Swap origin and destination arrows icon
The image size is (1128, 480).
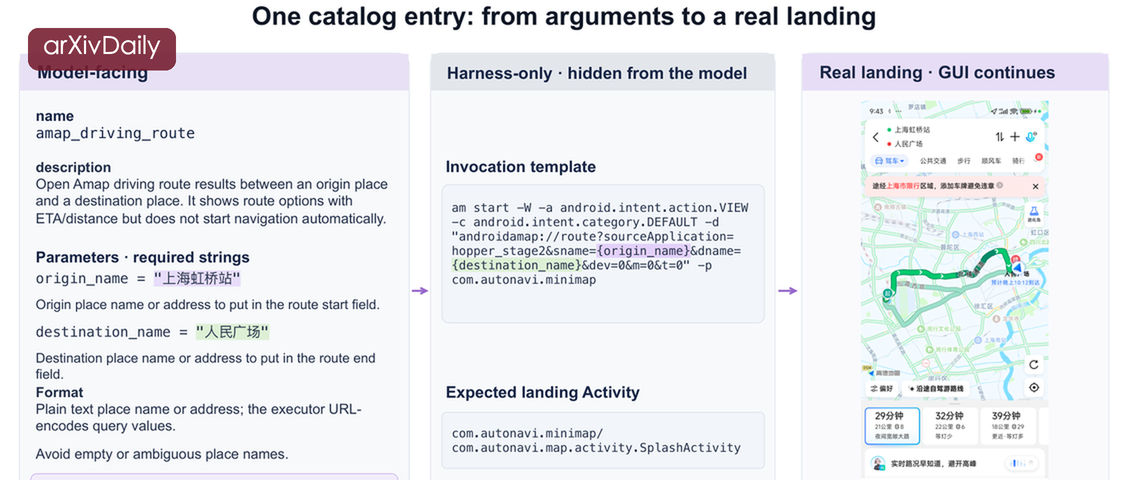[x=1000, y=137]
